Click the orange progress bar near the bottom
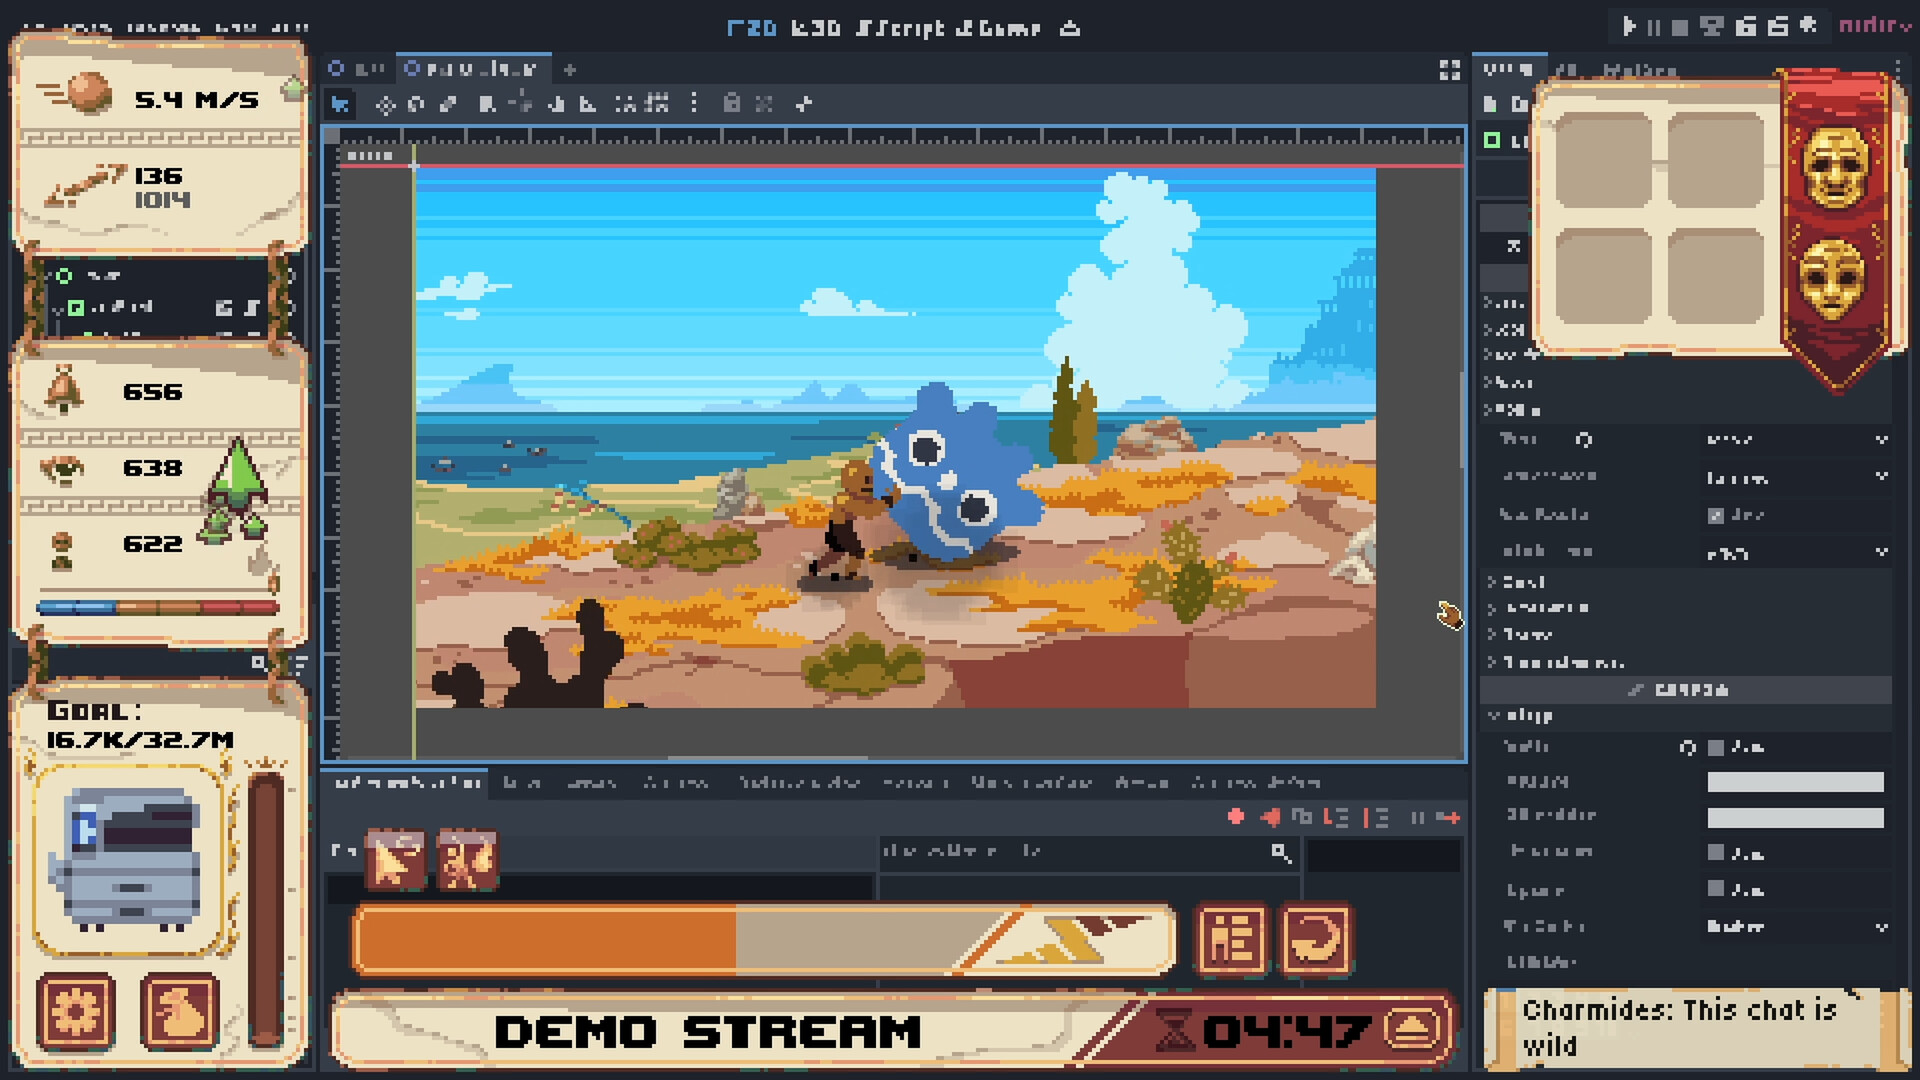Viewport: 1920px width, 1080px height. pyautogui.click(x=550, y=938)
